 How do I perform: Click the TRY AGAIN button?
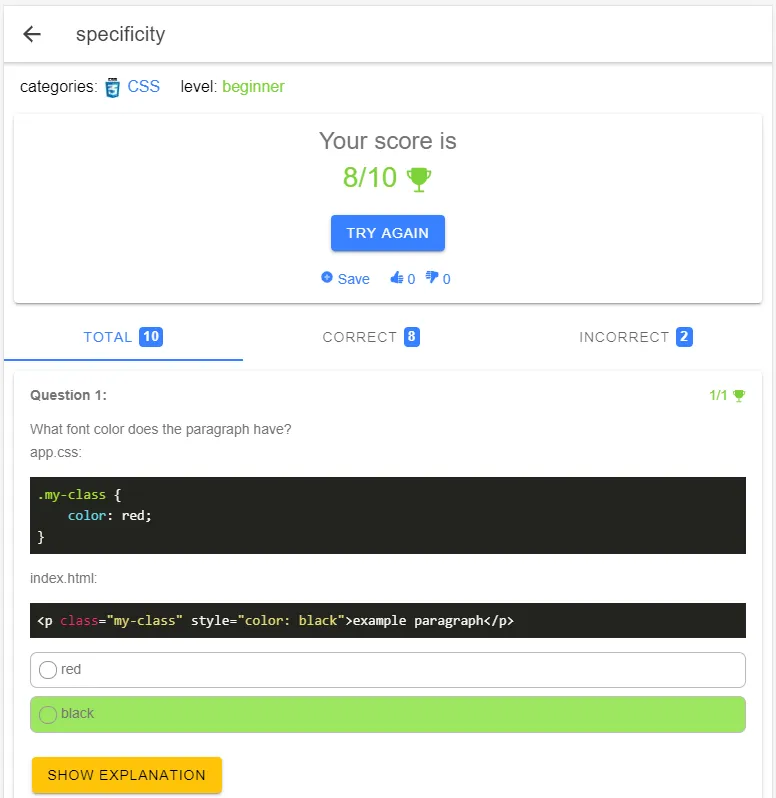click(x=388, y=233)
